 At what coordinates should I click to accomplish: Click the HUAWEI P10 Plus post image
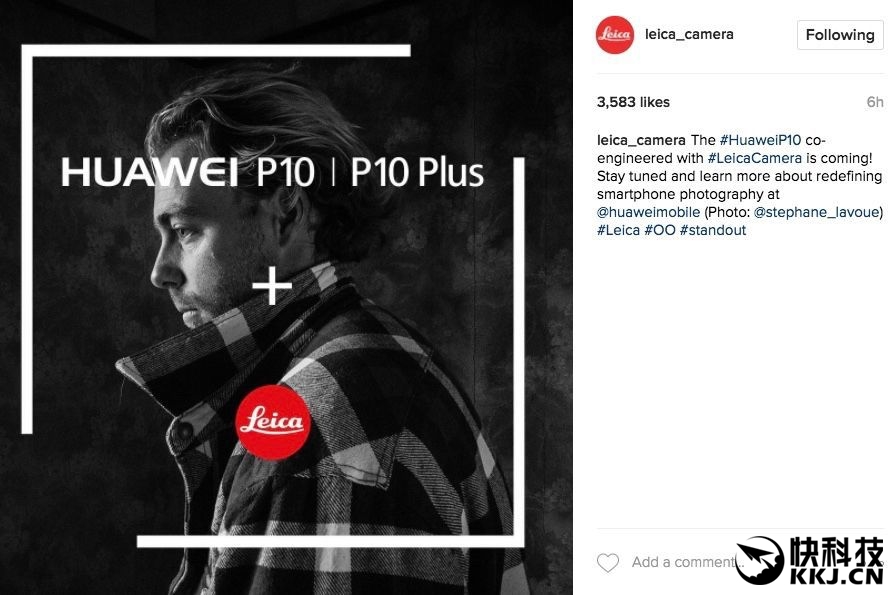click(286, 297)
